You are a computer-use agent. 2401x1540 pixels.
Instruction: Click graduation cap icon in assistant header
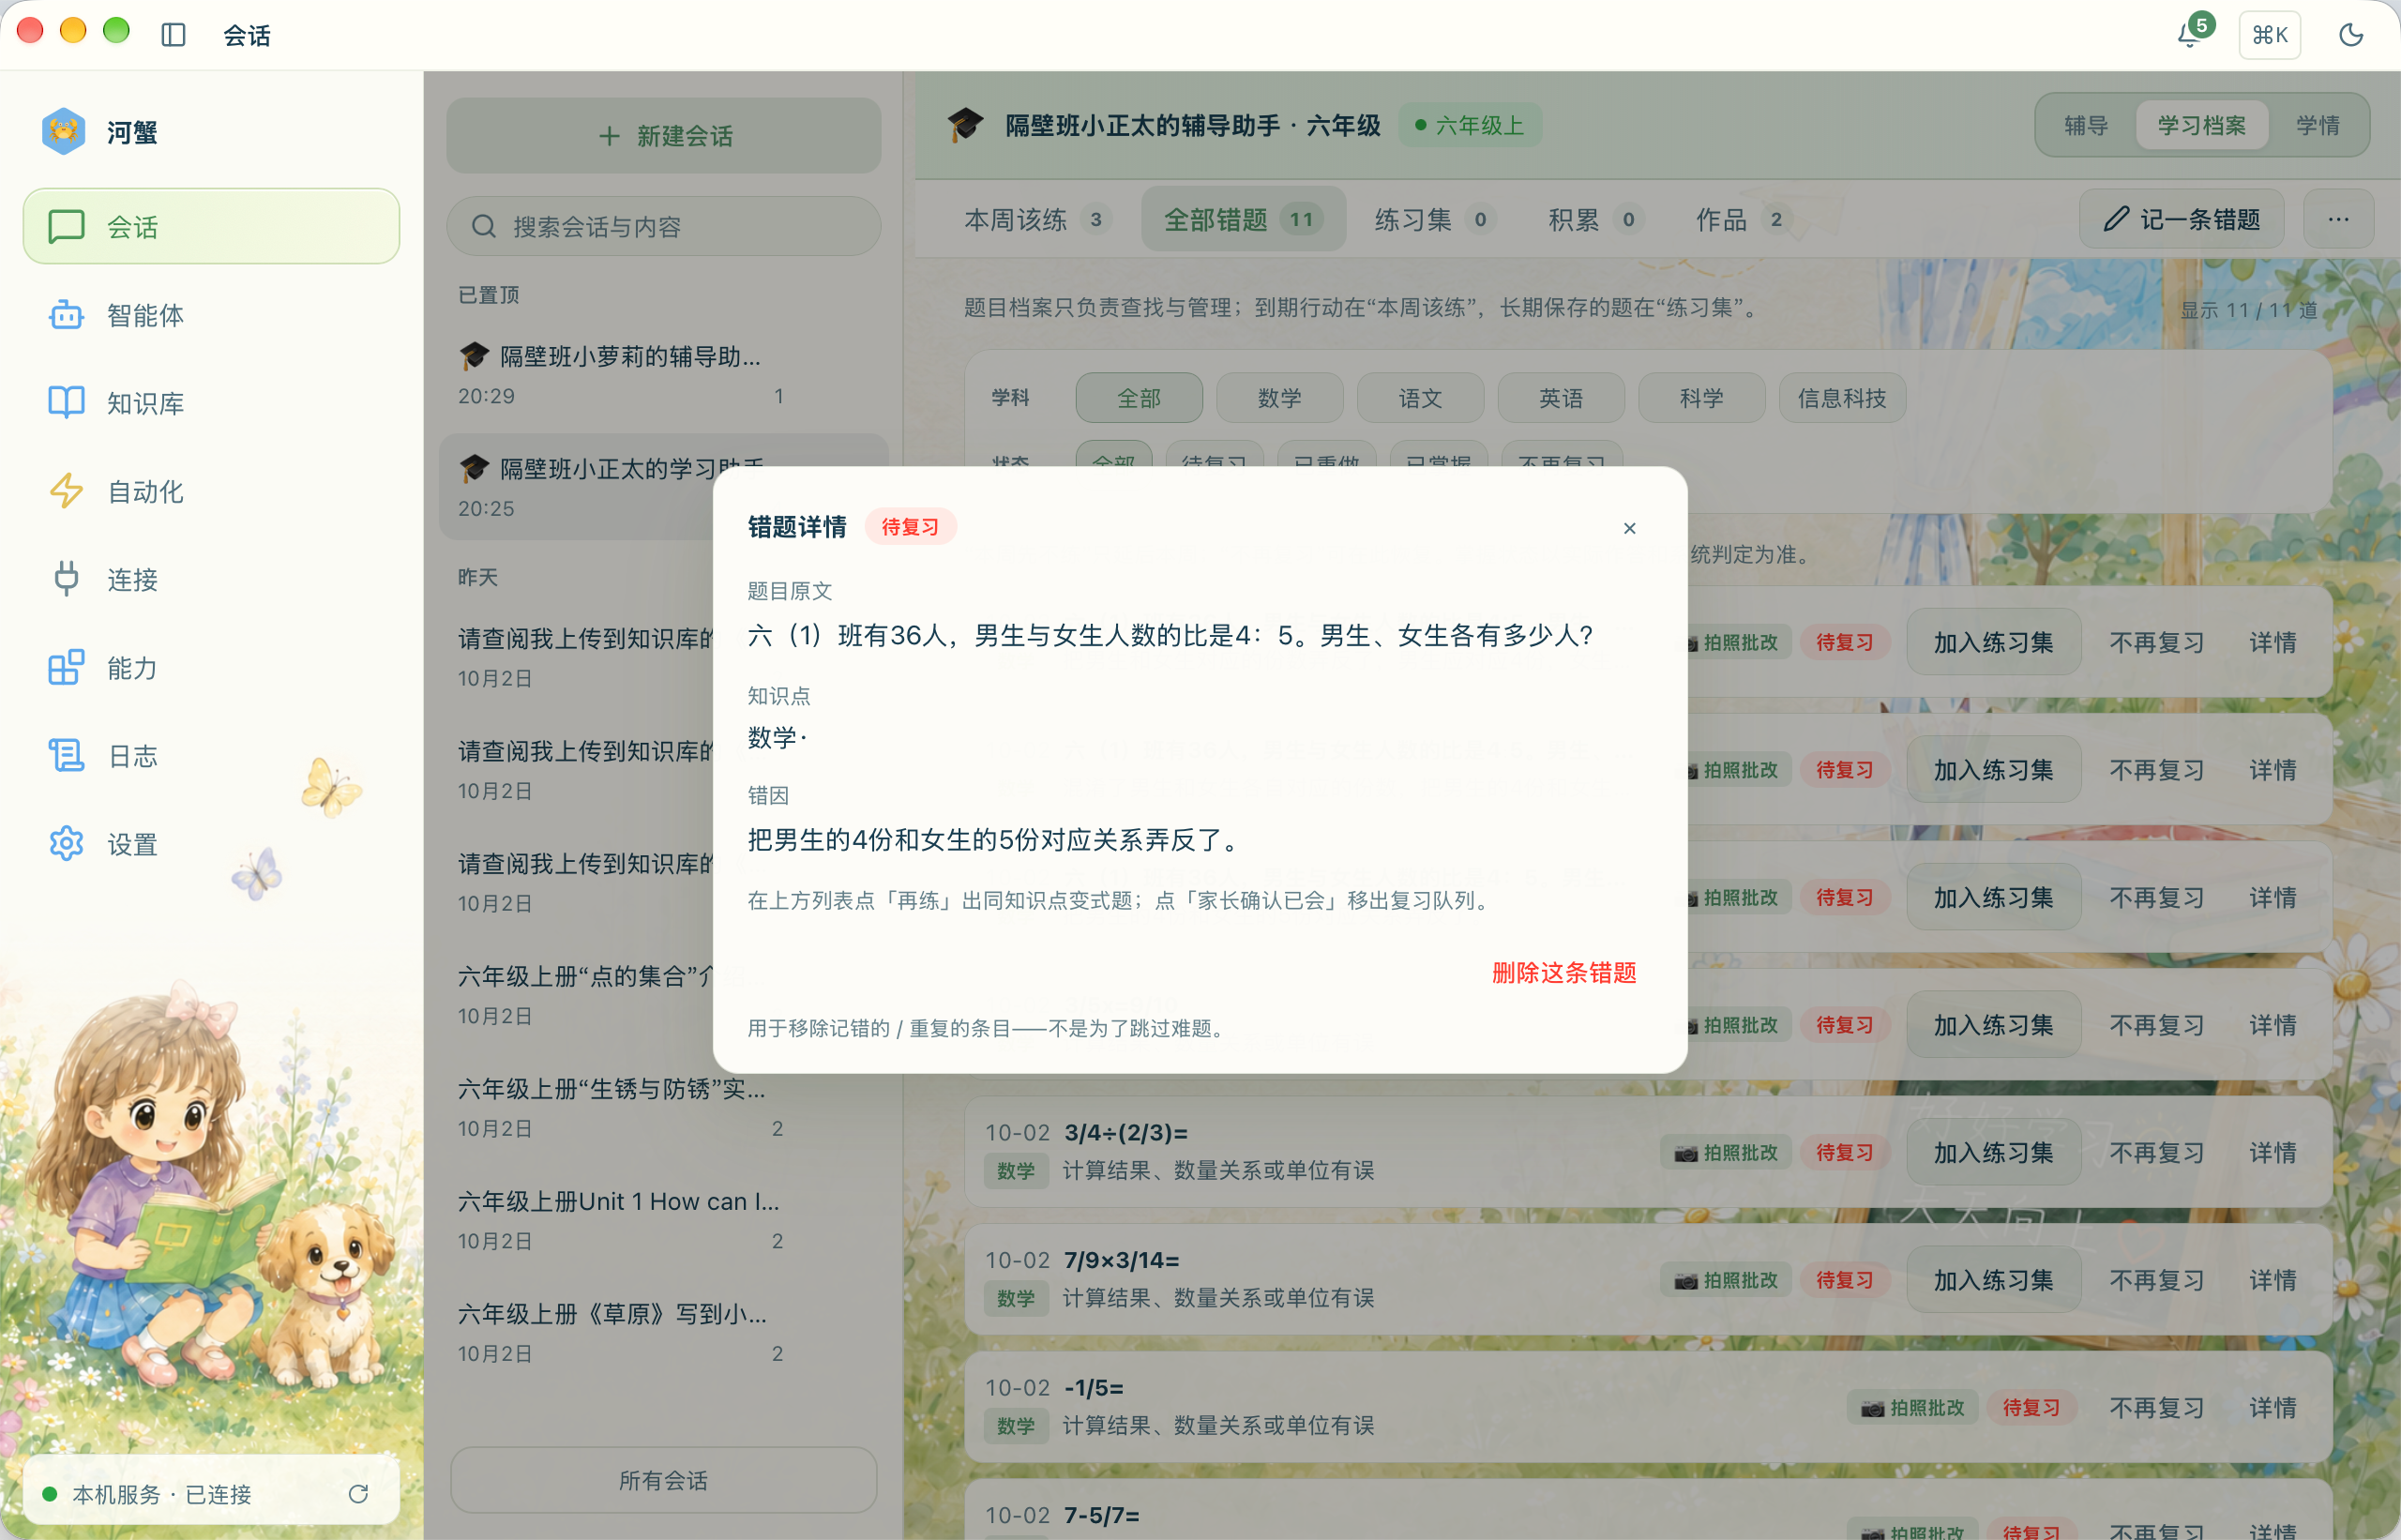tap(965, 125)
